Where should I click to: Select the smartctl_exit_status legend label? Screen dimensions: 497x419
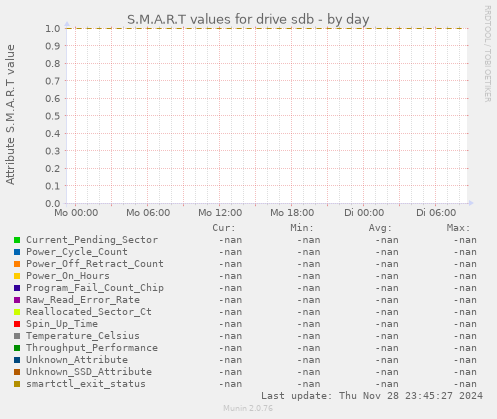(86, 384)
